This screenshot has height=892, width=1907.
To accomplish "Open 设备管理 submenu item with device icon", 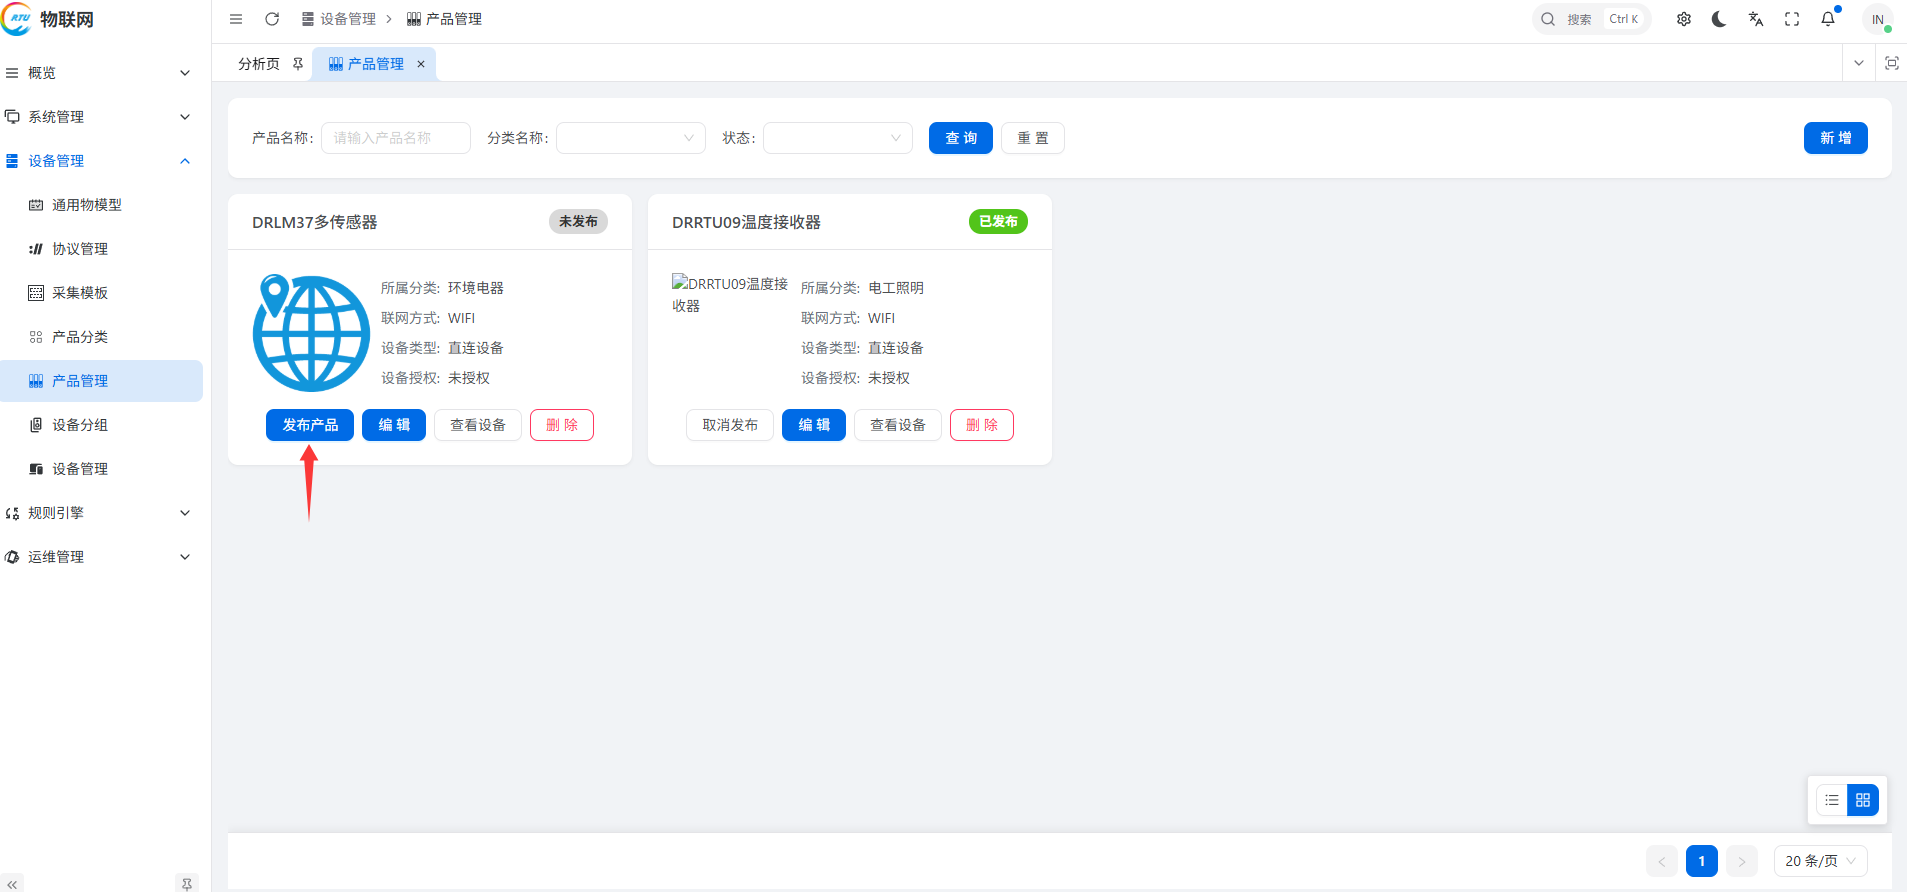I will coord(101,469).
